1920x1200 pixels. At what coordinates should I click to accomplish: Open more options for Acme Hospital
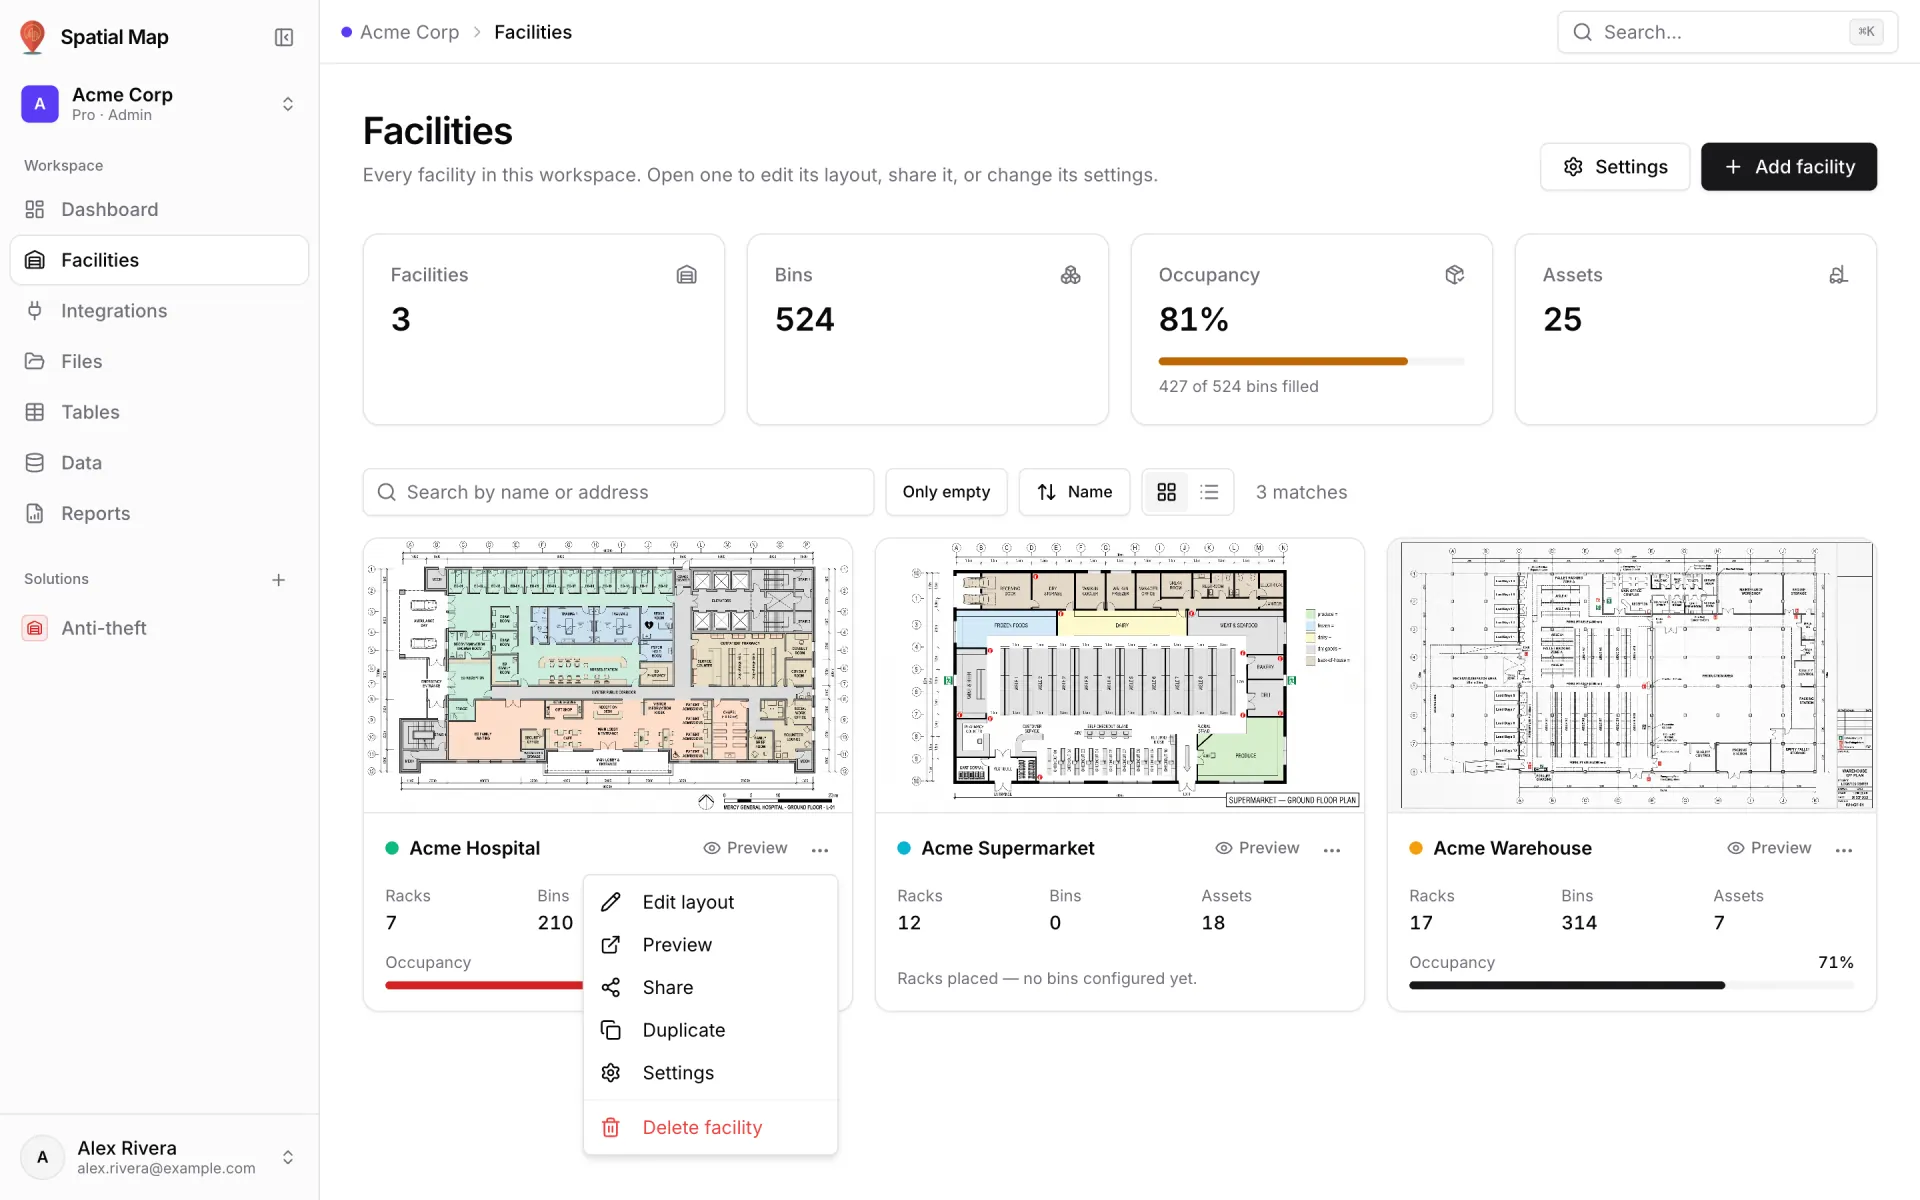[x=820, y=850]
